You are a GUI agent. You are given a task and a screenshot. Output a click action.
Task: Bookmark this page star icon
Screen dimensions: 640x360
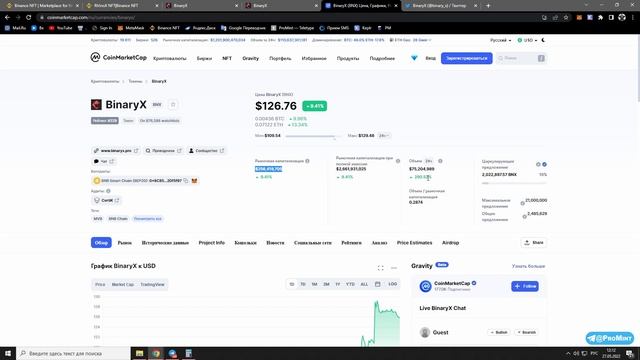click(566, 18)
